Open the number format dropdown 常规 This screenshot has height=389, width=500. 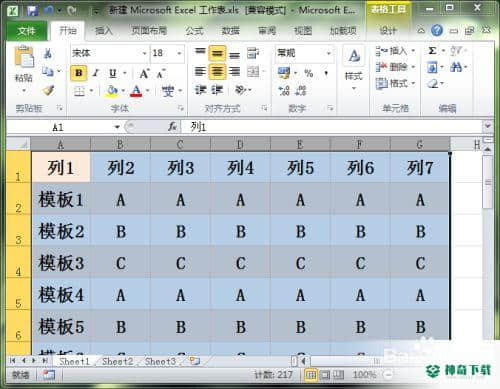(328, 53)
